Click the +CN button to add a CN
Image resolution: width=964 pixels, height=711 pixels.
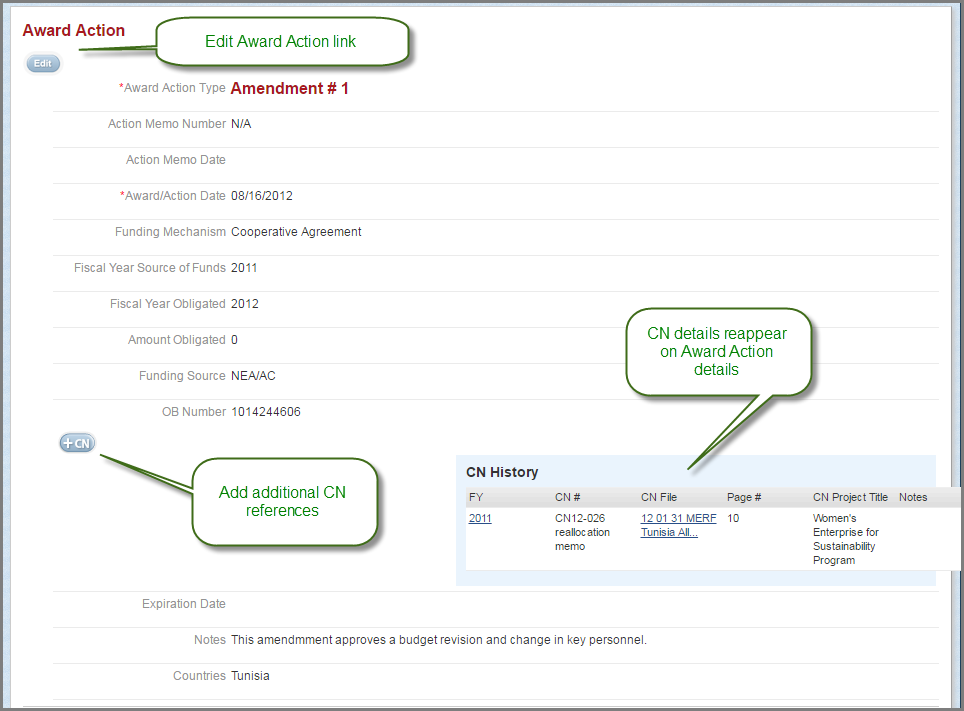[x=77, y=443]
